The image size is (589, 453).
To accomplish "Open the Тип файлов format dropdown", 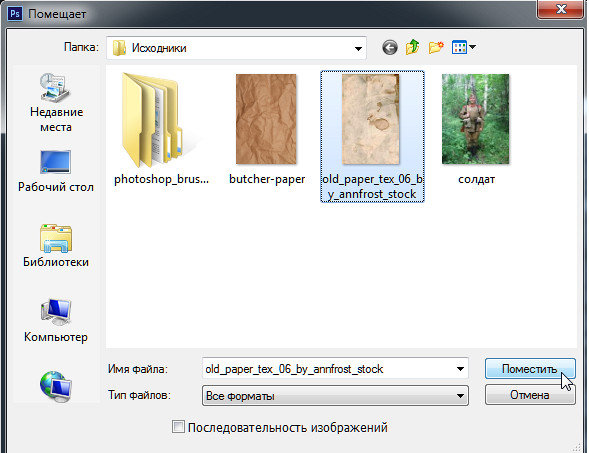I will pos(335,396).
